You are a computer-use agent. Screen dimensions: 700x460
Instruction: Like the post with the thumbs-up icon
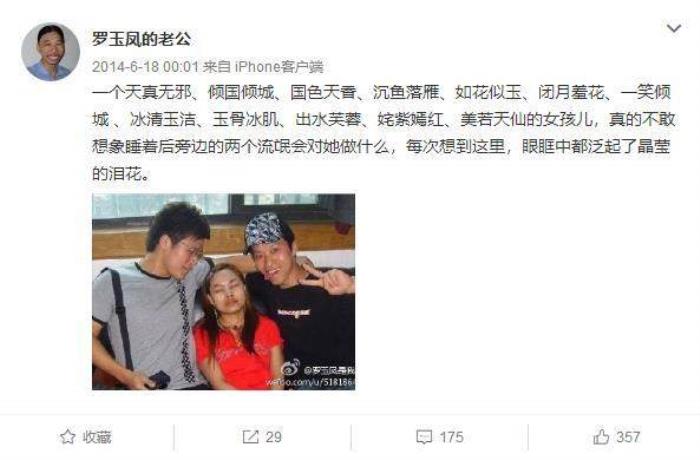601,436
